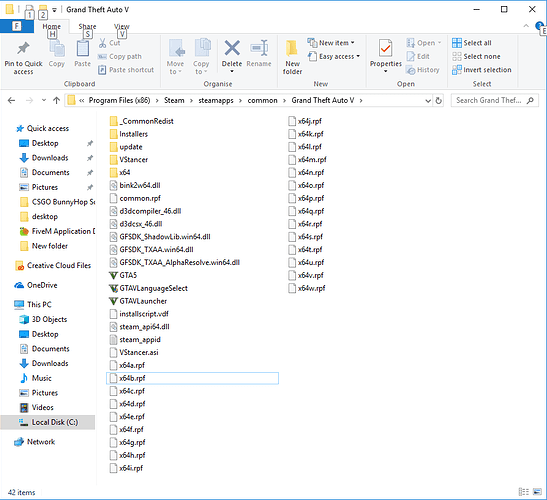
Task: Click the Pin to Quick access icon
Action: click(x=23, y=48)
